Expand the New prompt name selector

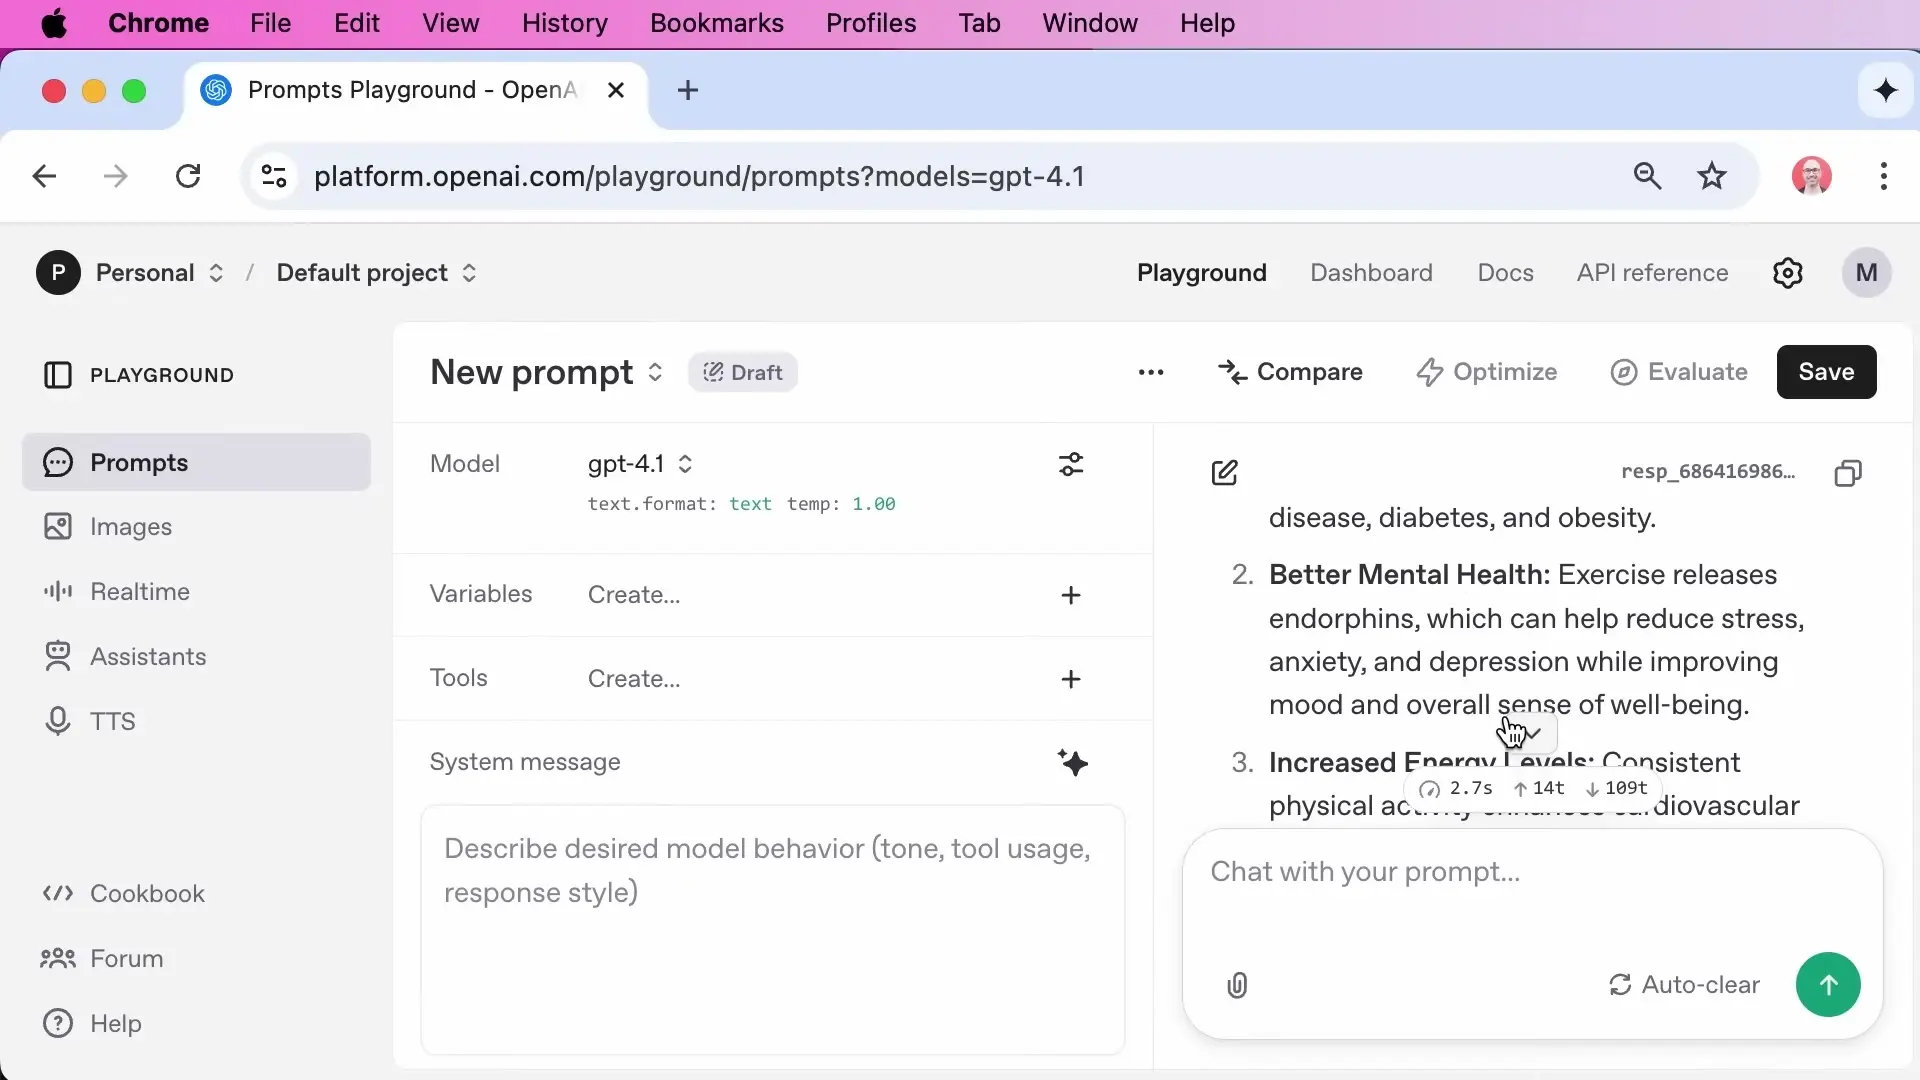(655, 372)
